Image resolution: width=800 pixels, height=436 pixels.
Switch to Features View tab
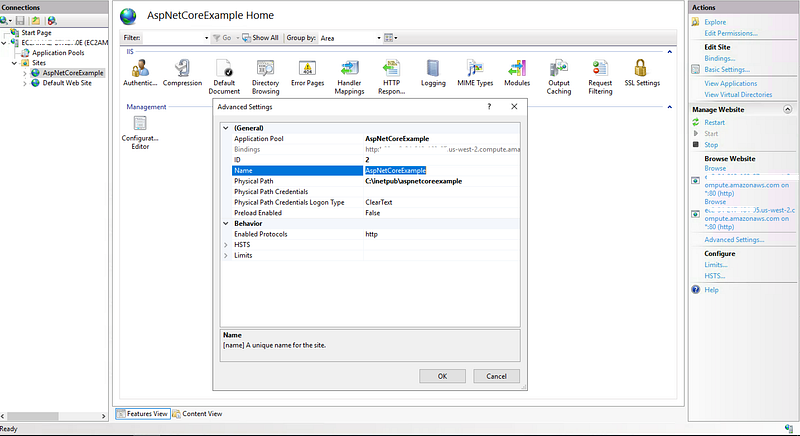click(x=143, y=414)
